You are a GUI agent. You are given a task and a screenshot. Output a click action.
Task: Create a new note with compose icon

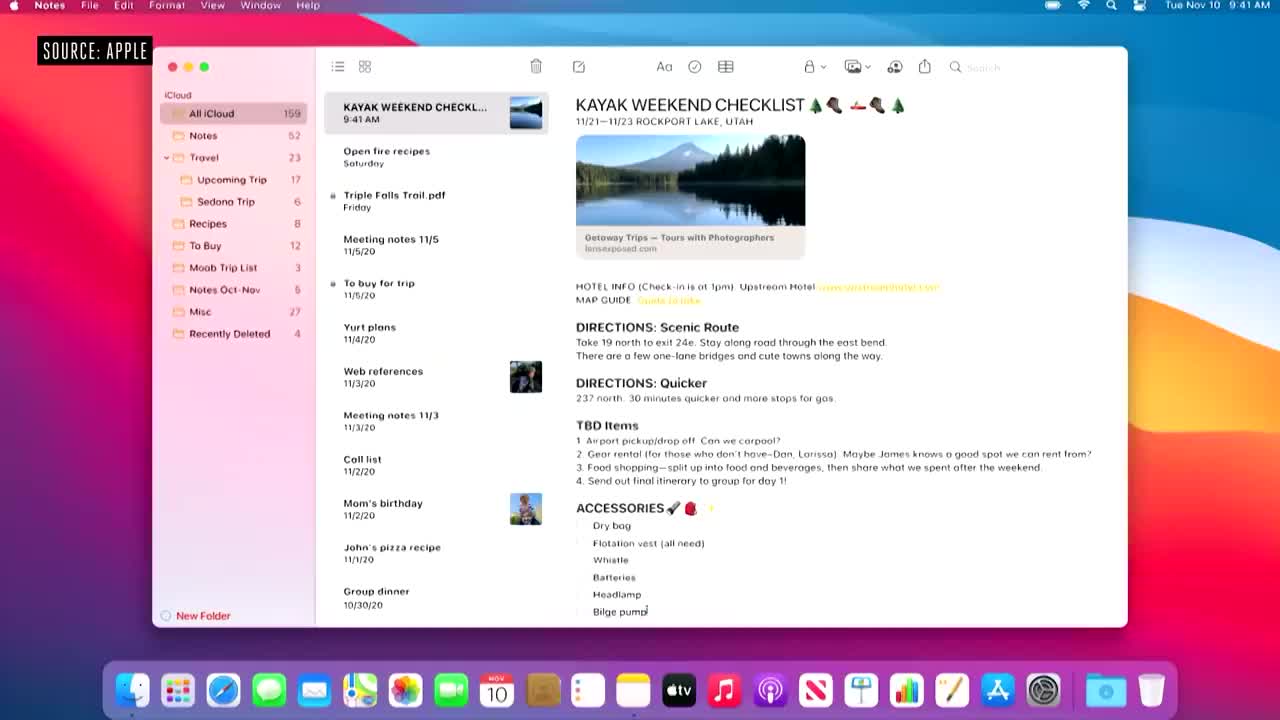tap(579, 66)
